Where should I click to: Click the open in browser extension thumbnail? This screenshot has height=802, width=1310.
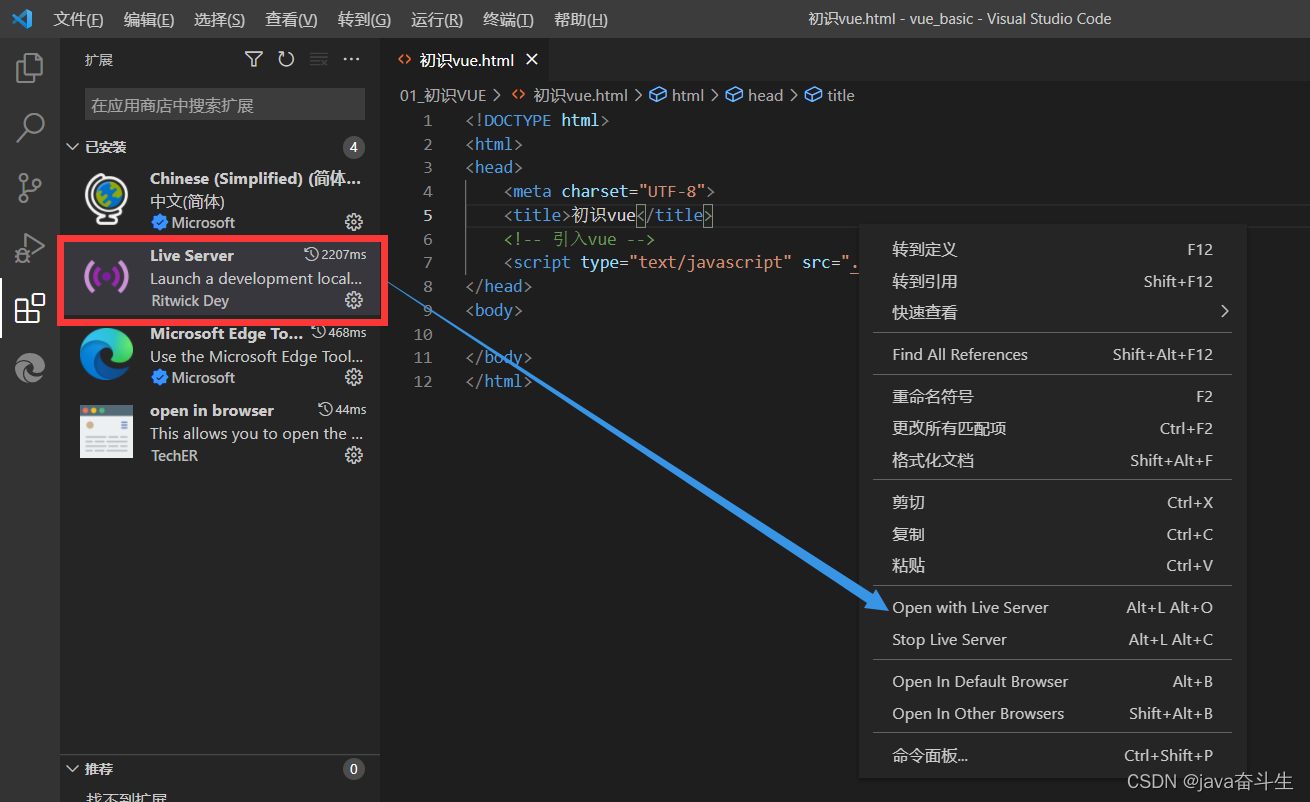click(107, 431)
